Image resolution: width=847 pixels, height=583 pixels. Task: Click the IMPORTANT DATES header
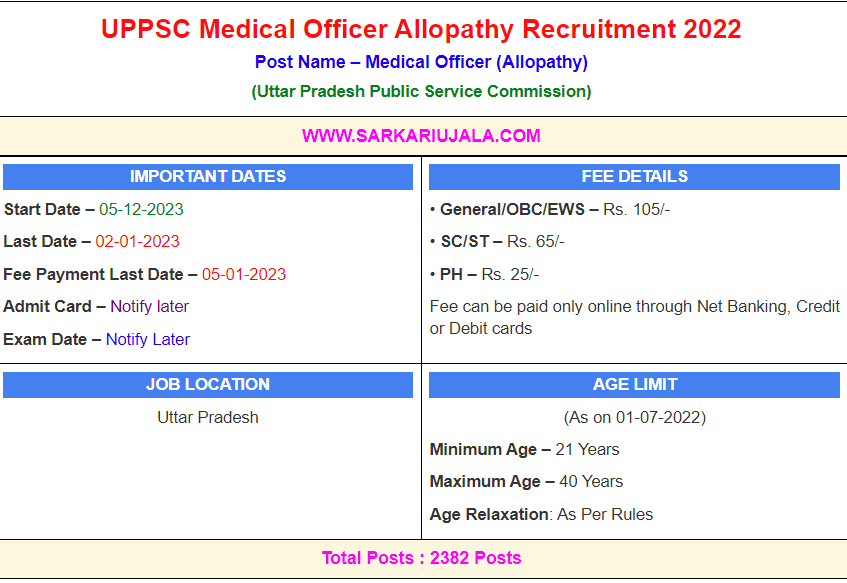click(x=208, y=176)
